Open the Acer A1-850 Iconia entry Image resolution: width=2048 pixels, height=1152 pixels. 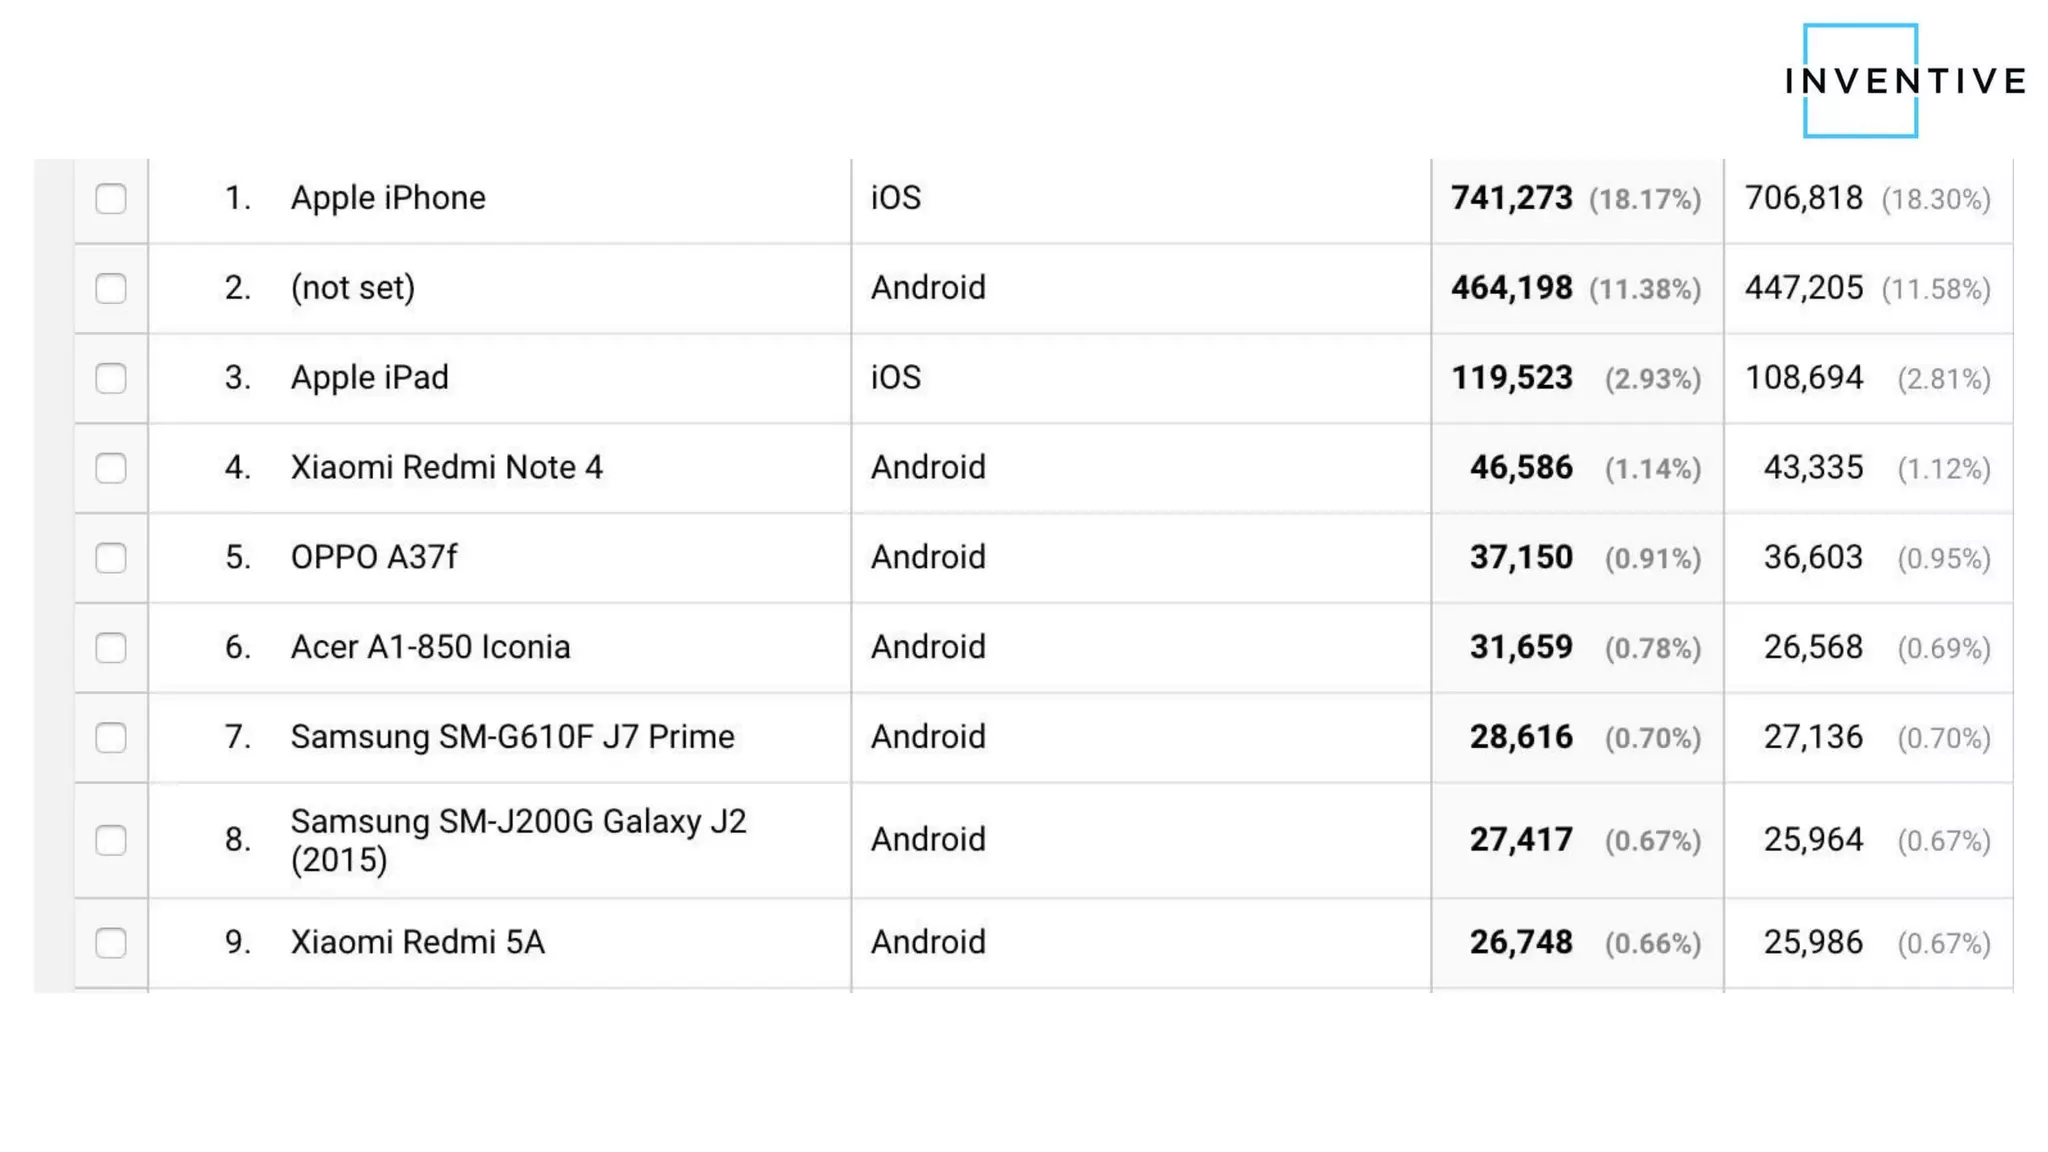point(430,647)
